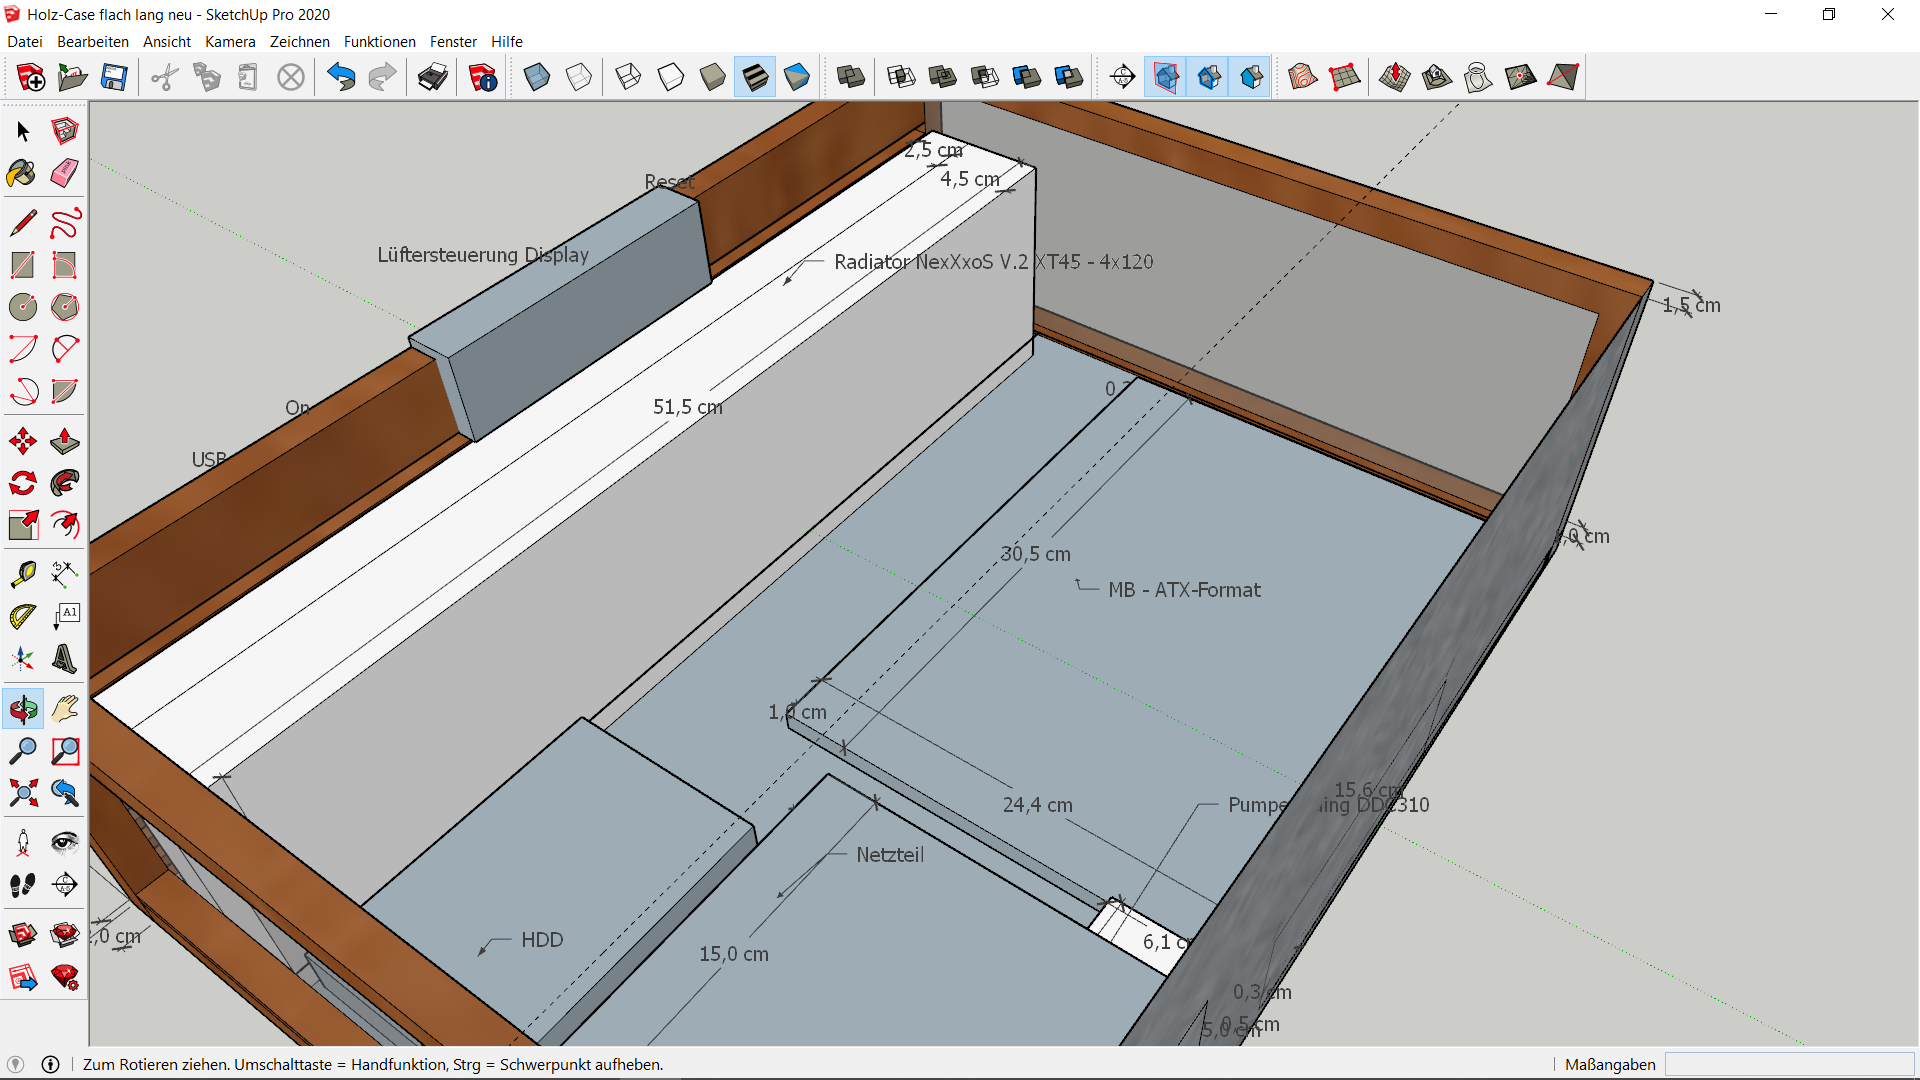Image resolution: width=1920 pixels, height=1080 pixels.
Task: Toggle X-Ray face style
Action: pyautogui.click(x=537, y=77)
